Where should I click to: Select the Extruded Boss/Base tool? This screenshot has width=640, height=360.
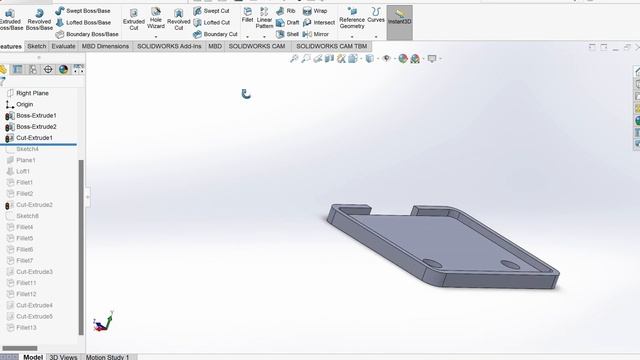[11, 20]
